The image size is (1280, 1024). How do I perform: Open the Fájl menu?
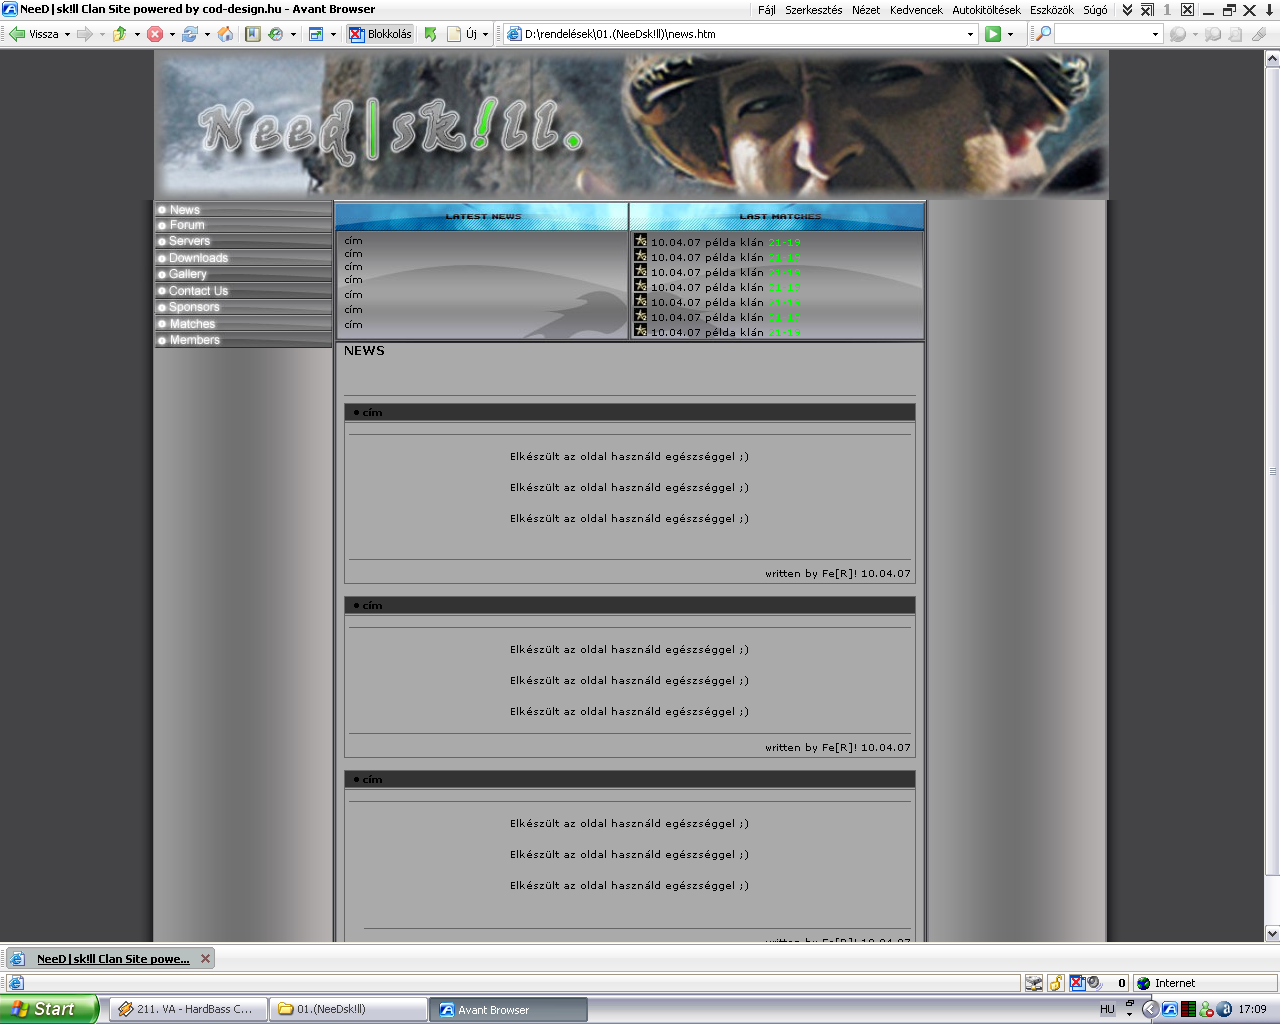click(x=767, y=10)
